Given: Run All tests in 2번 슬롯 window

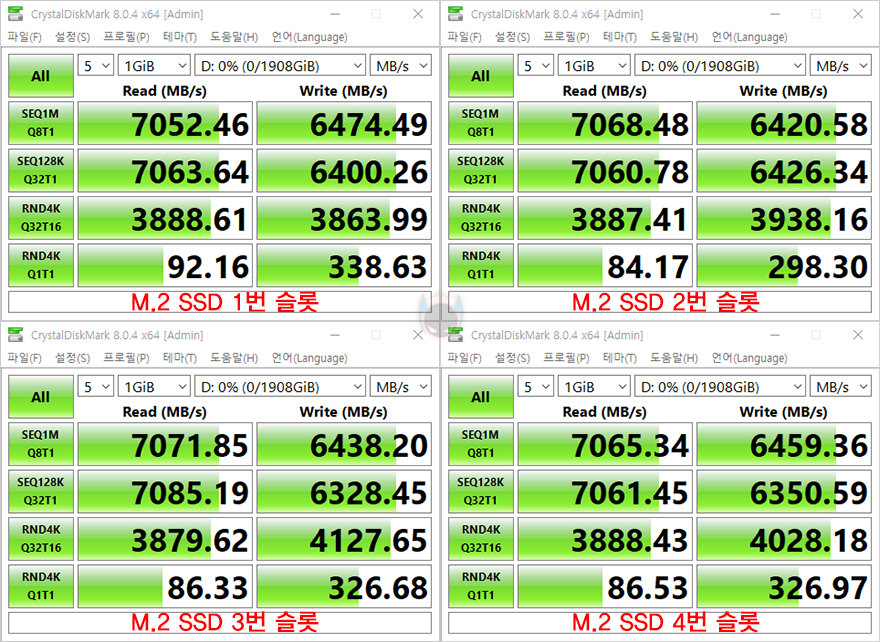Looking at the screenshot, I should click(x=480, y=76).
